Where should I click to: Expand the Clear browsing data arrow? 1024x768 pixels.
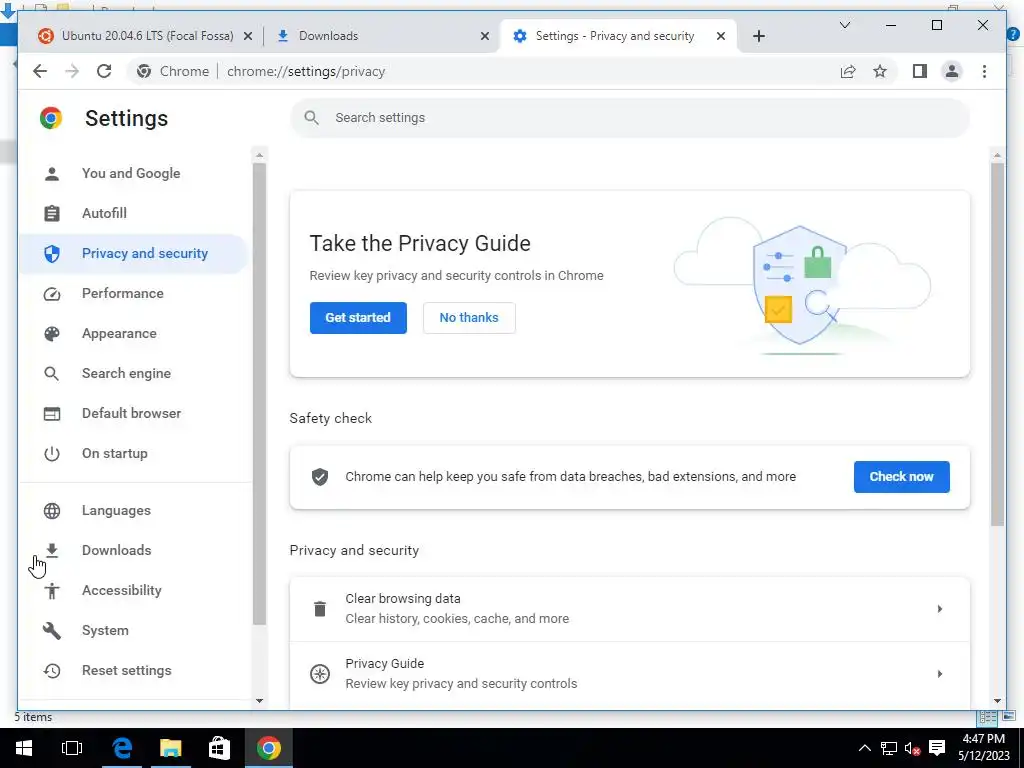pos(939,609)
